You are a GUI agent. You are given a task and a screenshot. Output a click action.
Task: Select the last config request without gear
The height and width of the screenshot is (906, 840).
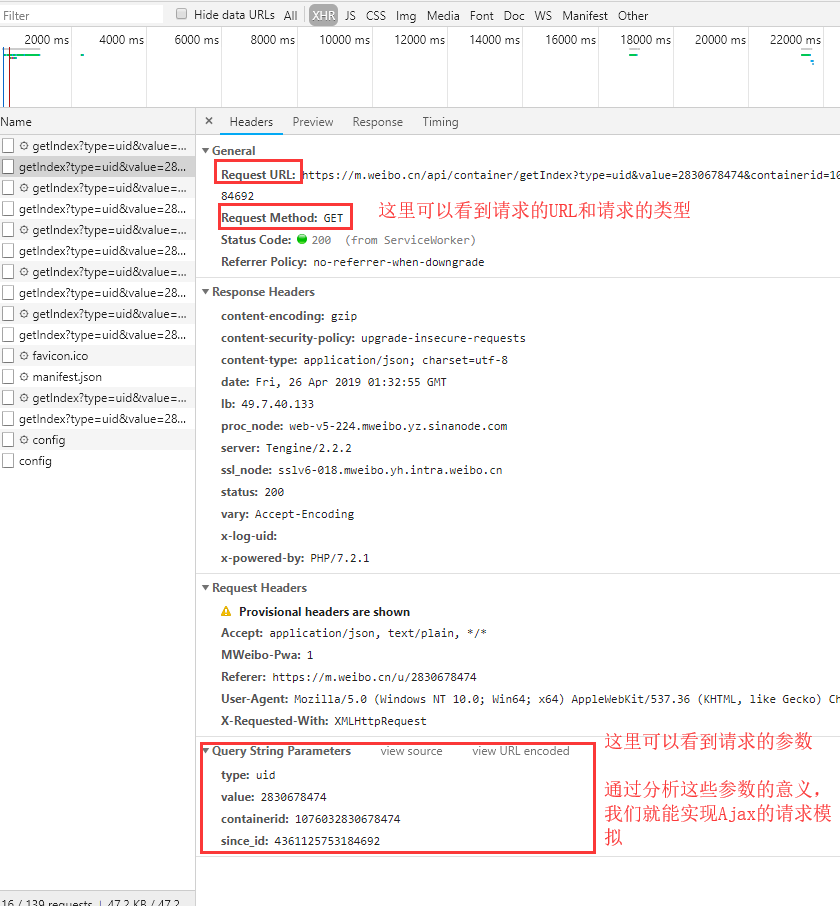pos(97,461)
